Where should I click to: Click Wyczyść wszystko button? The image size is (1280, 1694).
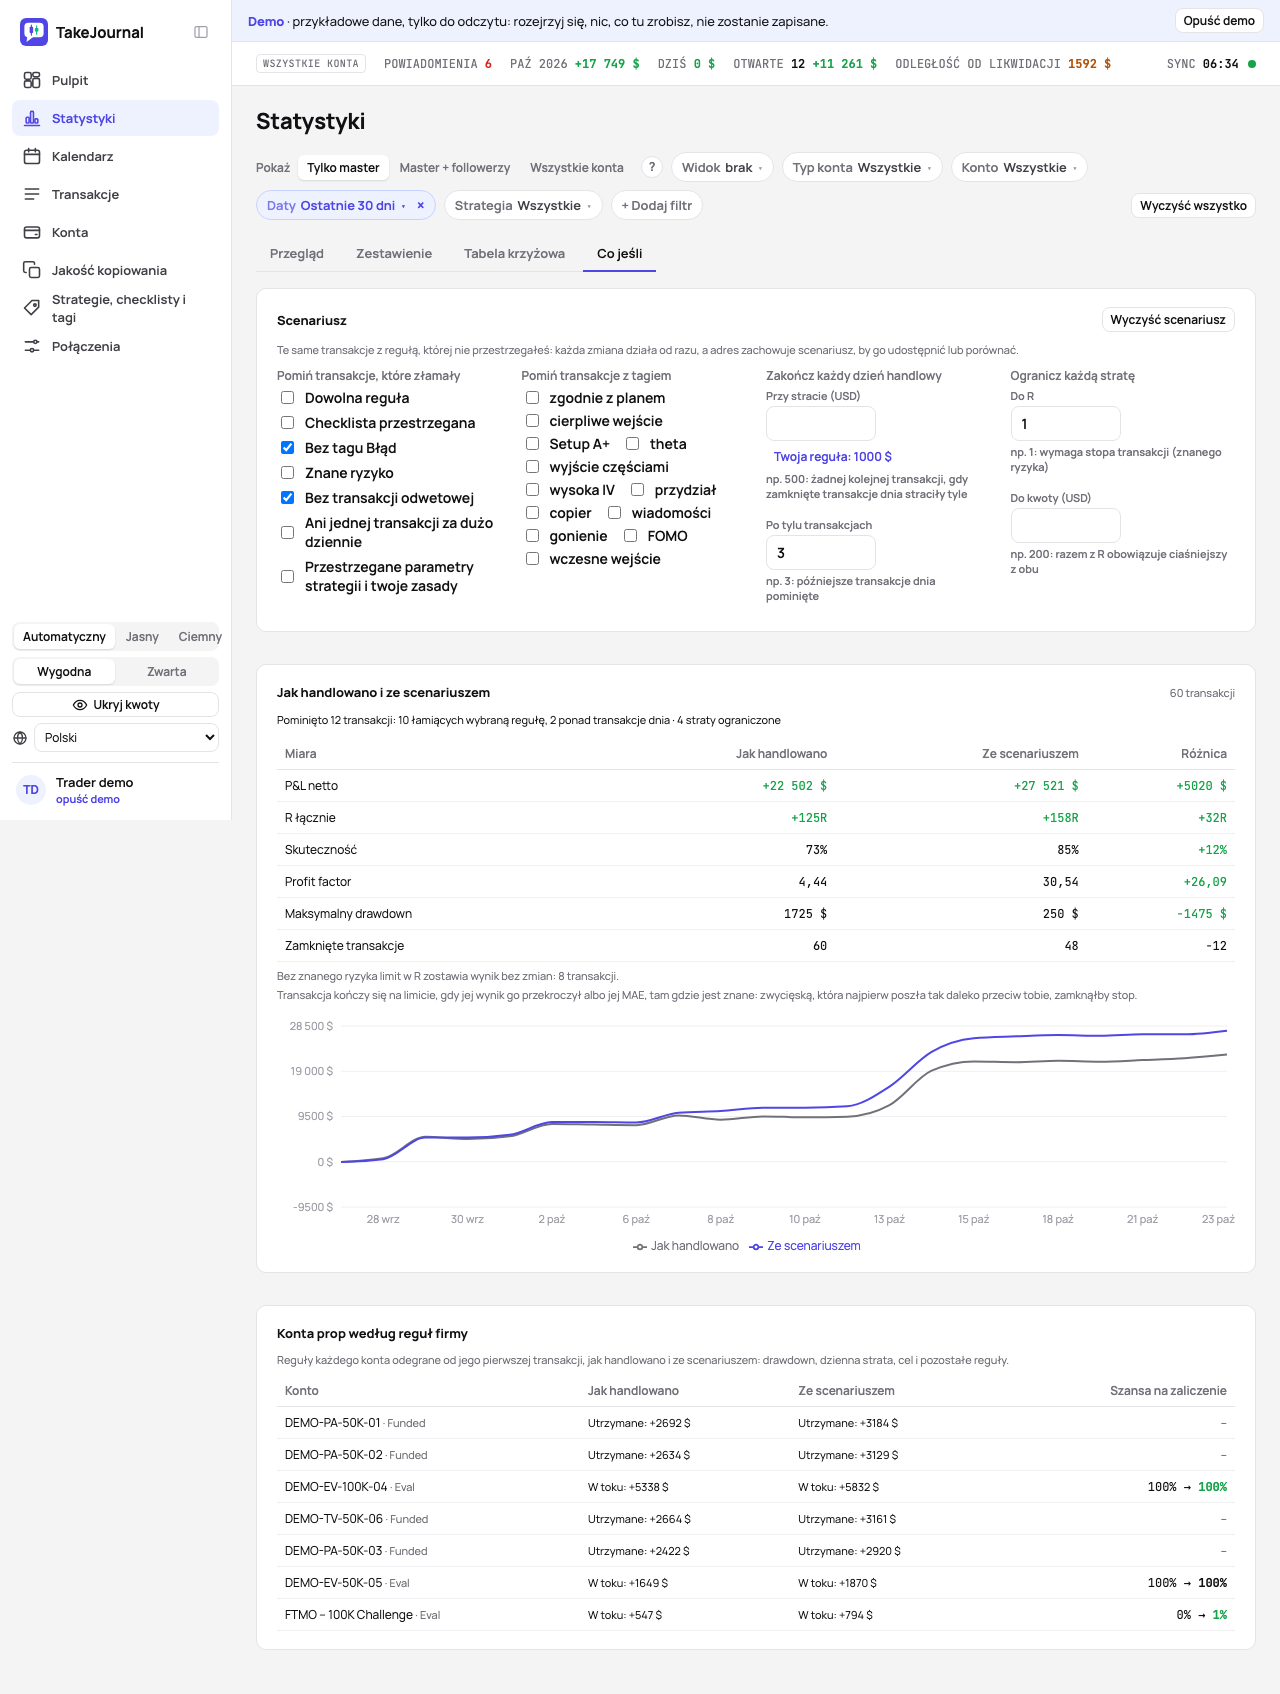point(1193,205)
